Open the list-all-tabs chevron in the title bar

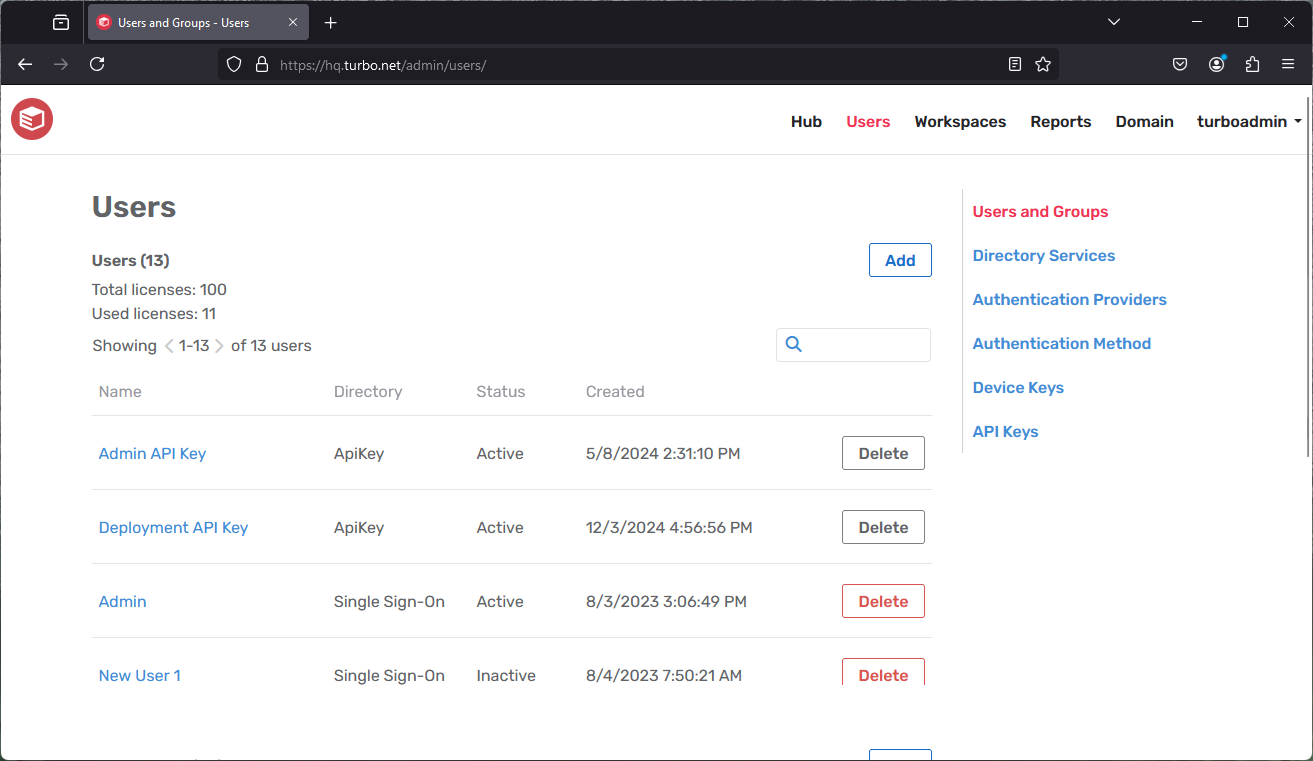tap(1113, 21)
